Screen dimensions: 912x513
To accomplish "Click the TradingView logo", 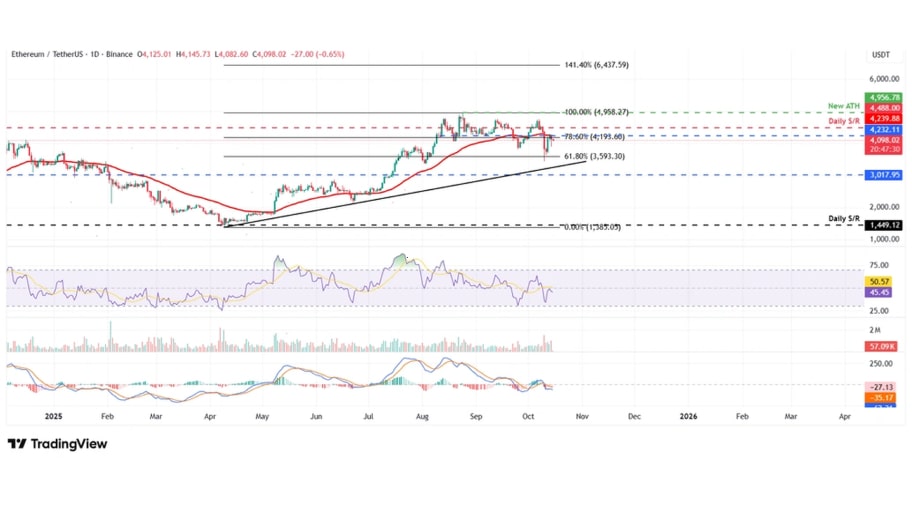I will [x=57, y=444].
